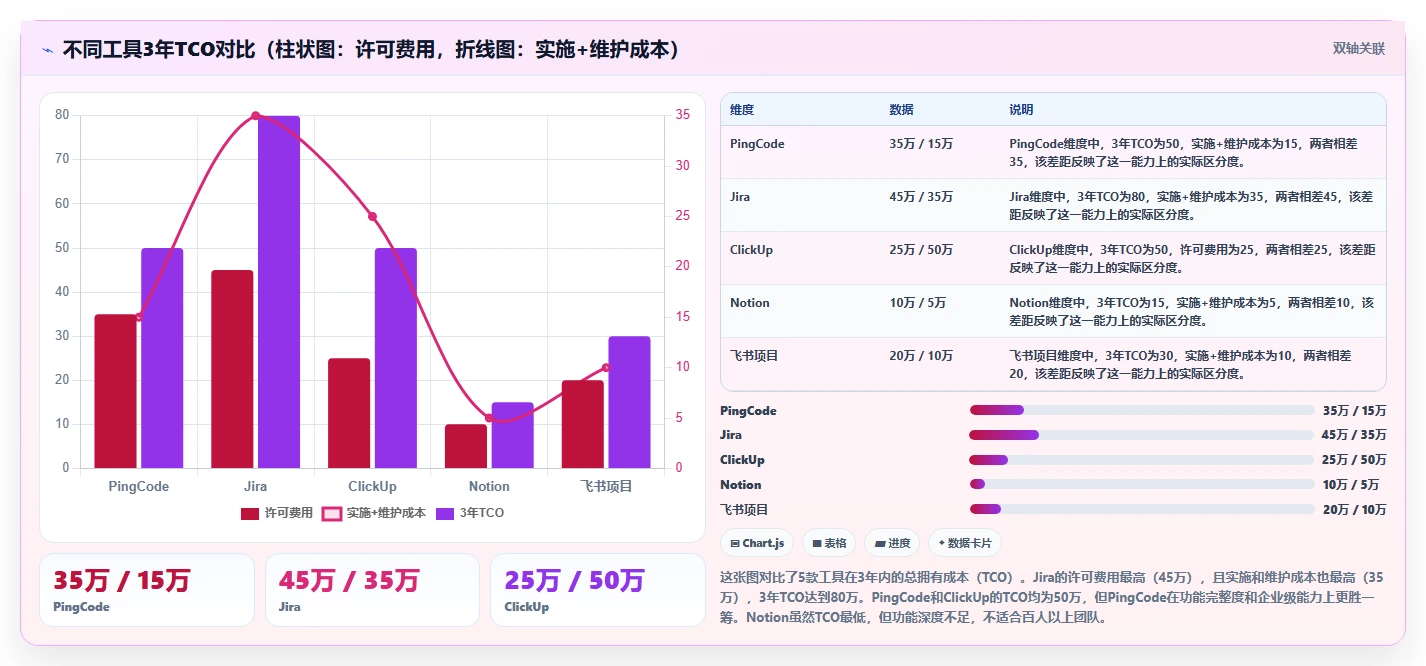The width and height of the screenshot is (1426, 666).
Task: Click the Jira 许可费用 red bar
Action: [x=232, y=369]
